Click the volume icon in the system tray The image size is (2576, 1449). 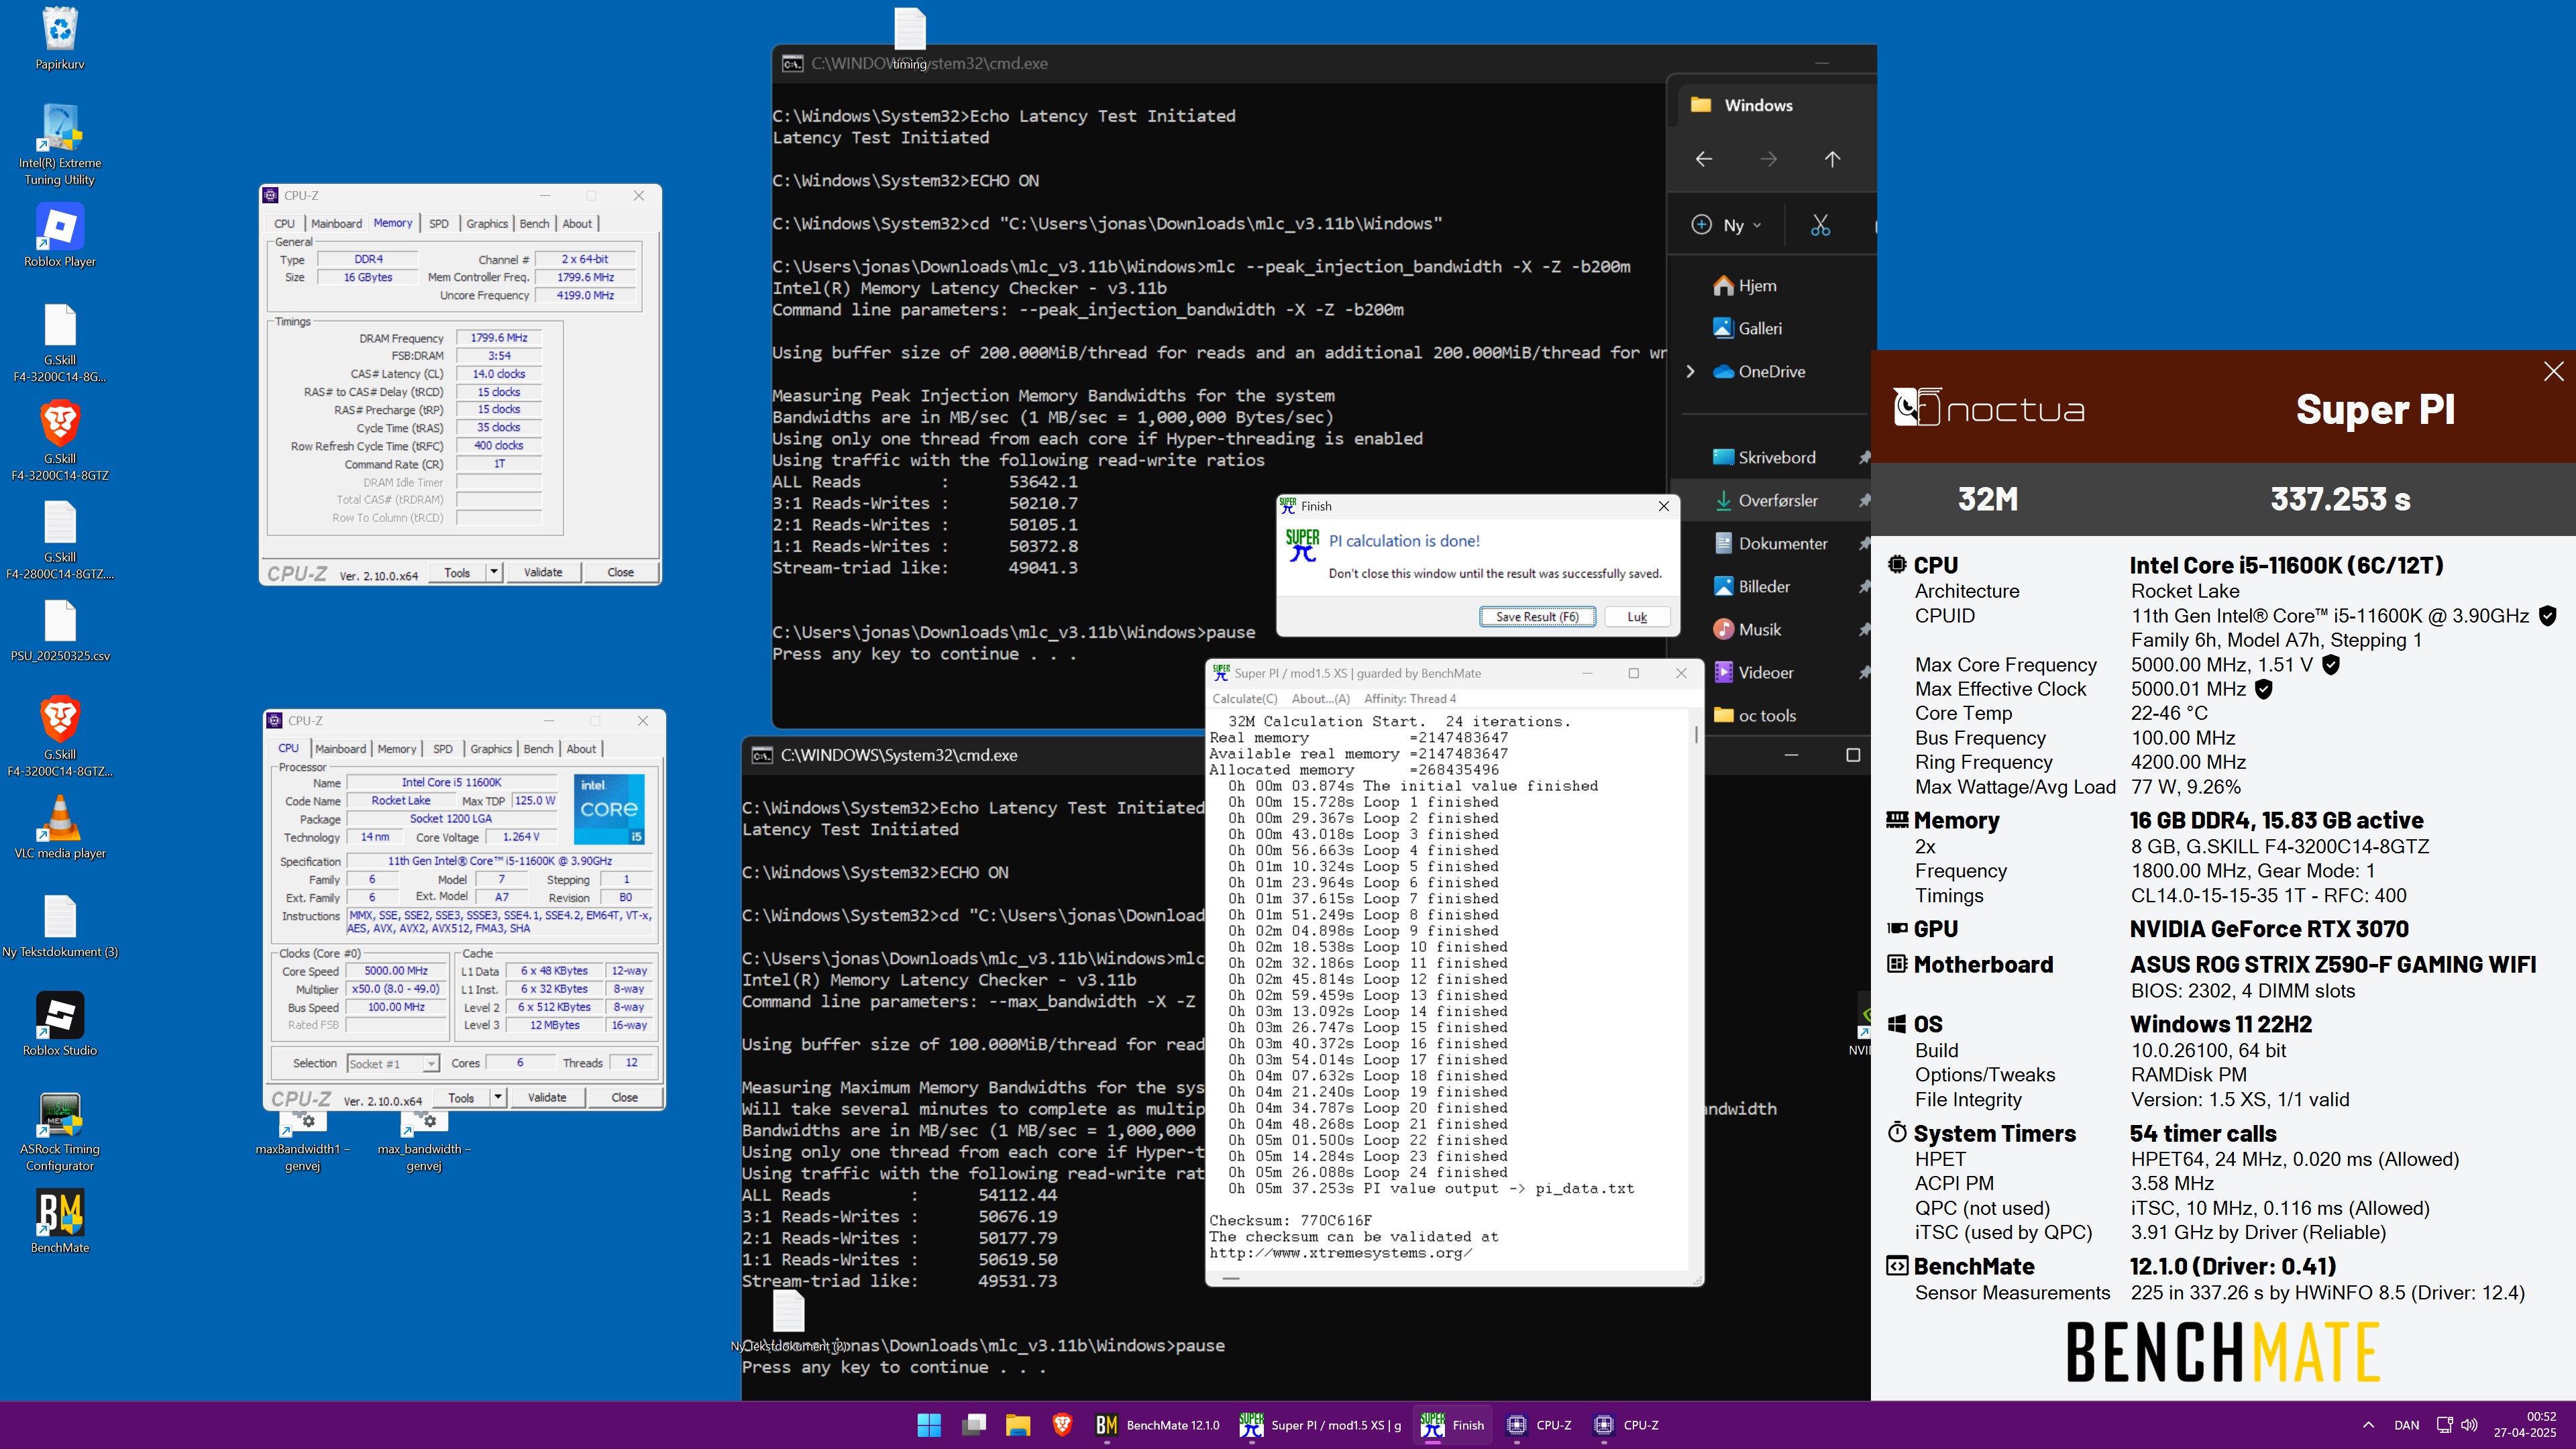(x=2470, y=1425)
